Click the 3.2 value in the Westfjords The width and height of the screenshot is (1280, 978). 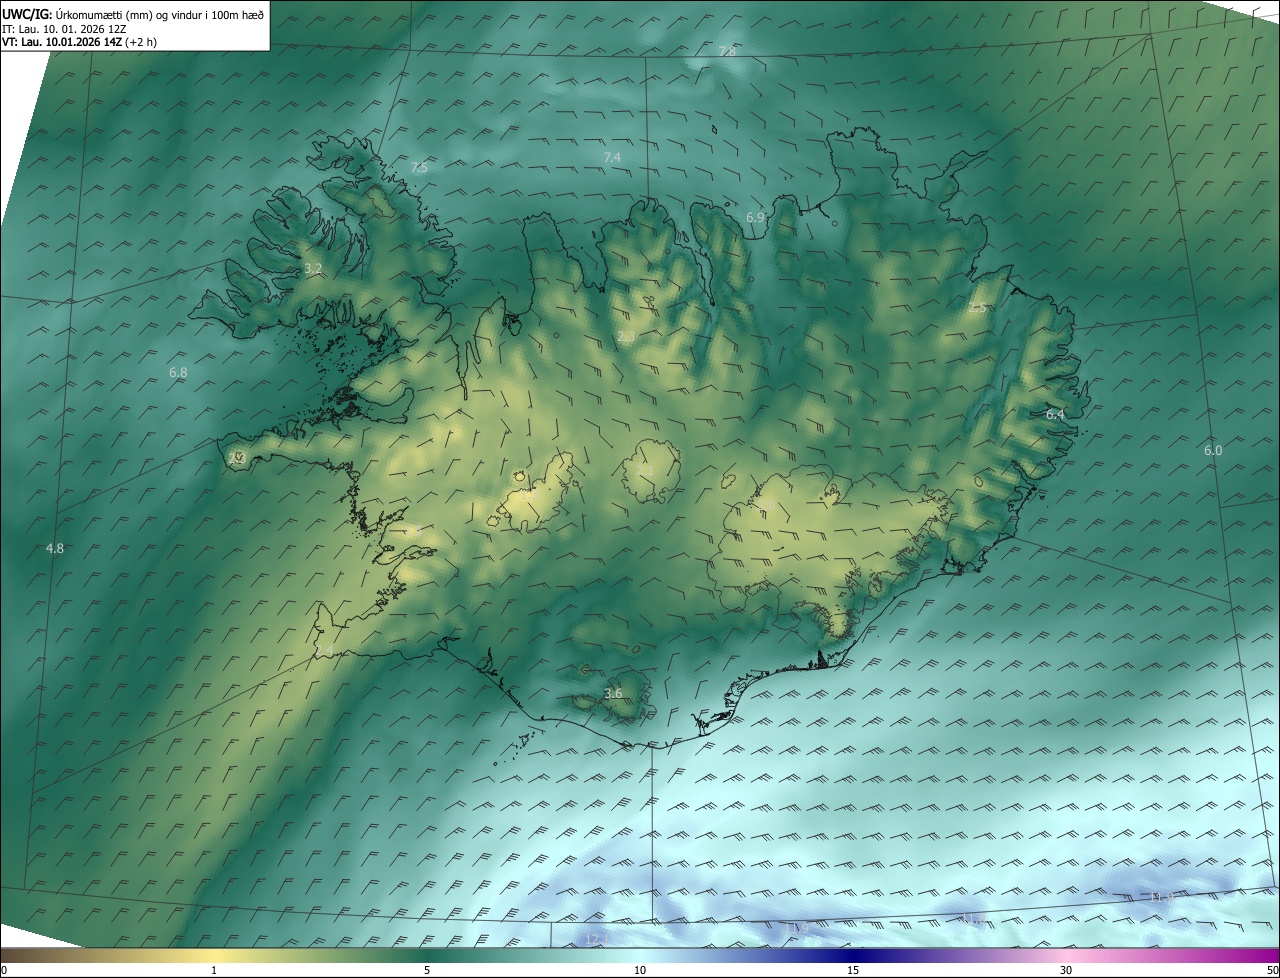pyautogui.click(x=313, y=269)
